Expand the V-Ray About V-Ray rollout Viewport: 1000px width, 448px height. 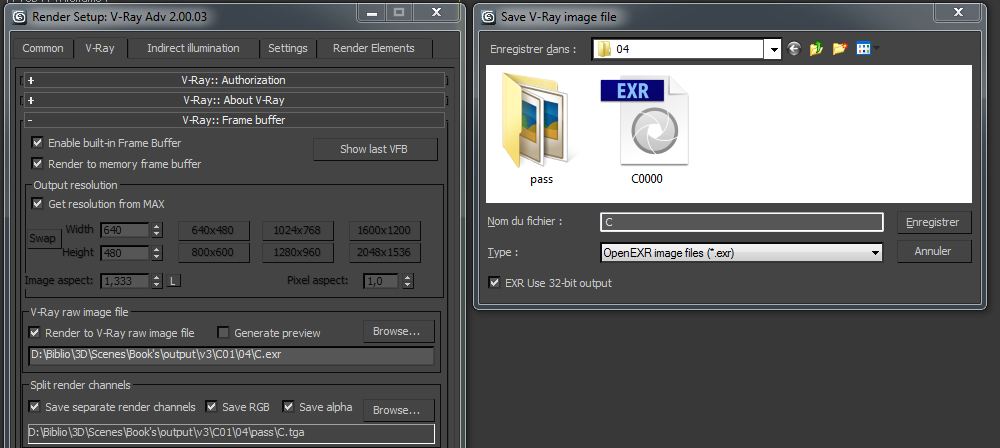click(x=233, y=100)
